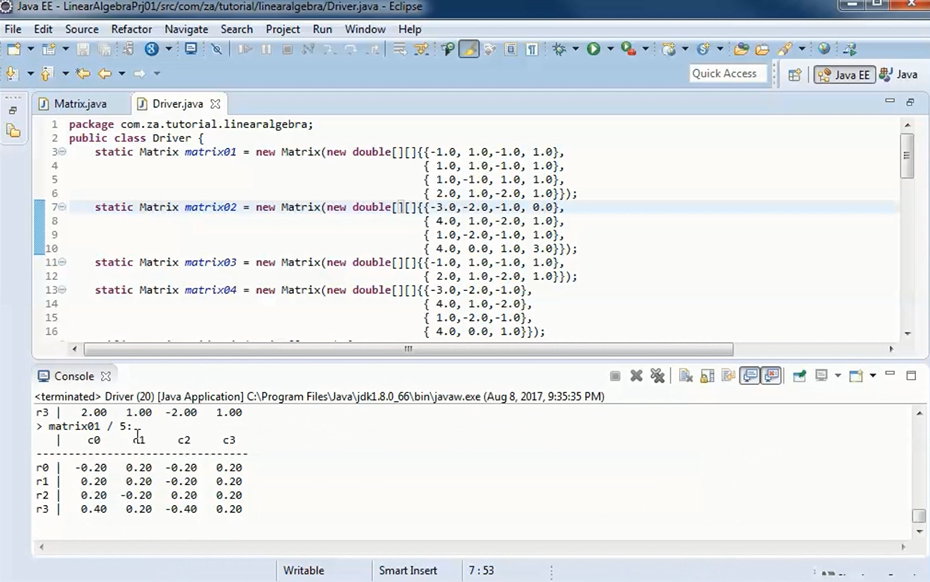
Task: Click the Quick Access field
Action: pos(728,73)
